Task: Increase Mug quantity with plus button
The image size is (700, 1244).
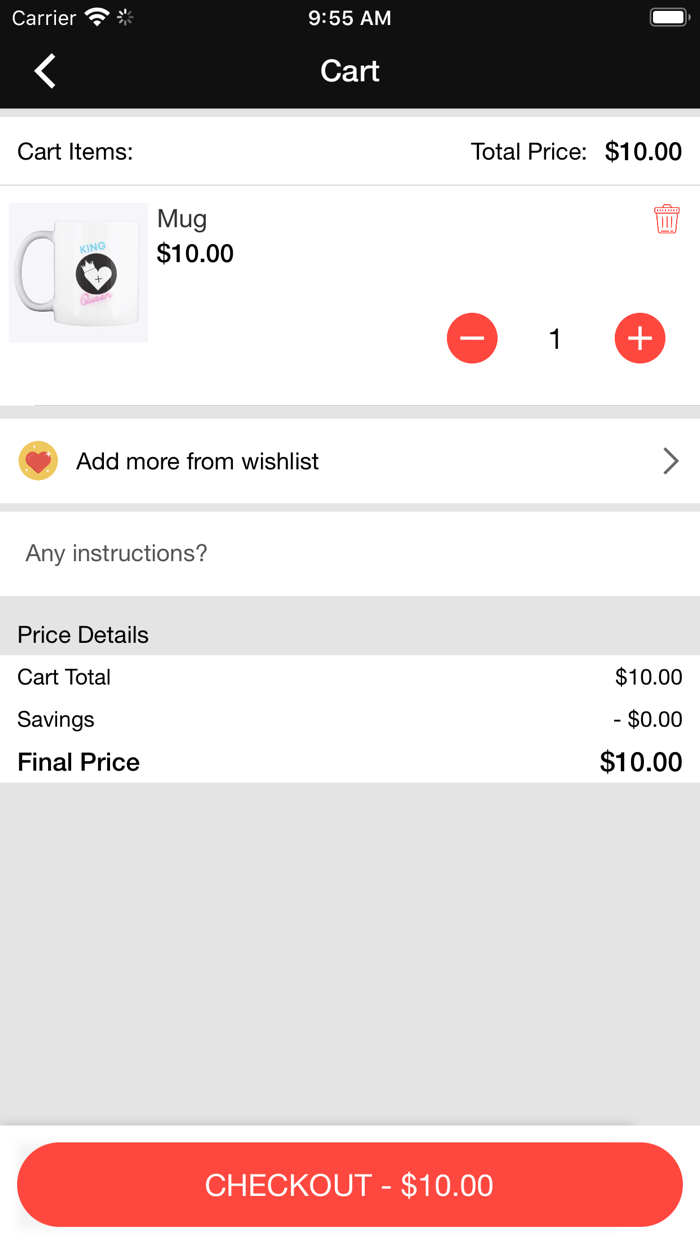Action: pos(640,338)
